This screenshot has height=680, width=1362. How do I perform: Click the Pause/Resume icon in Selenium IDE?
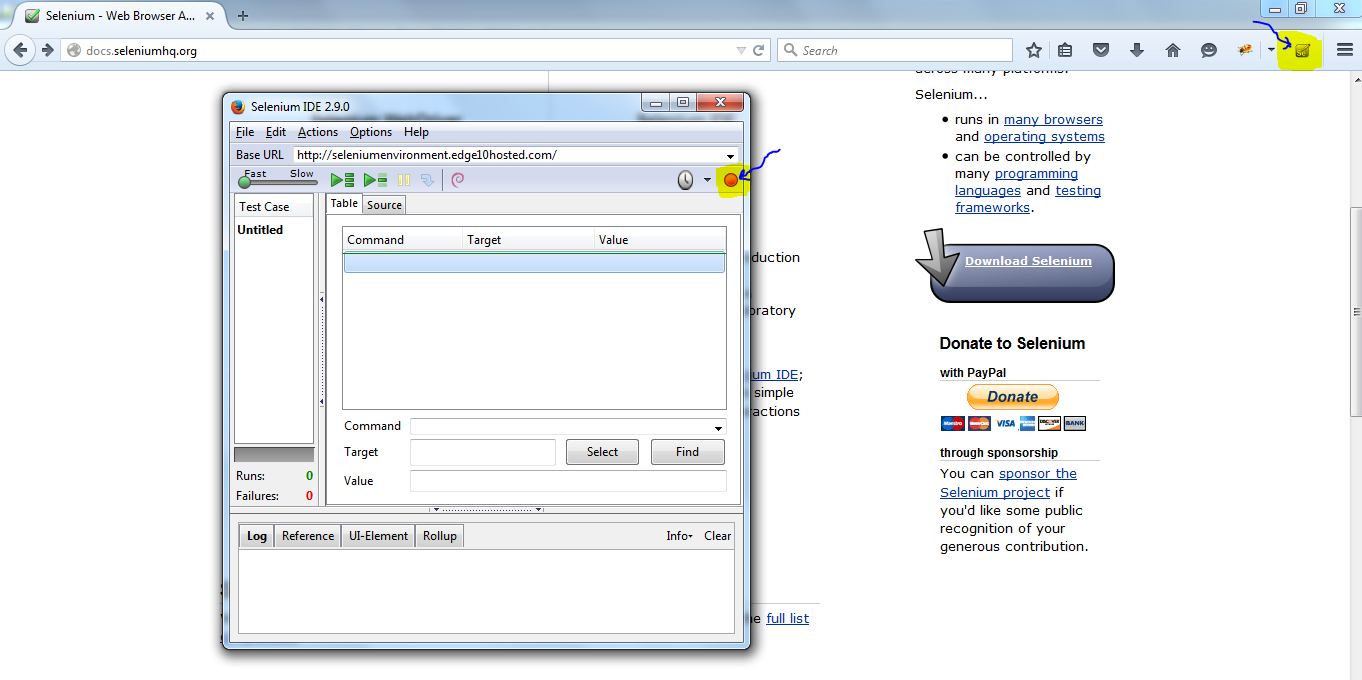[x=404, y=180]
